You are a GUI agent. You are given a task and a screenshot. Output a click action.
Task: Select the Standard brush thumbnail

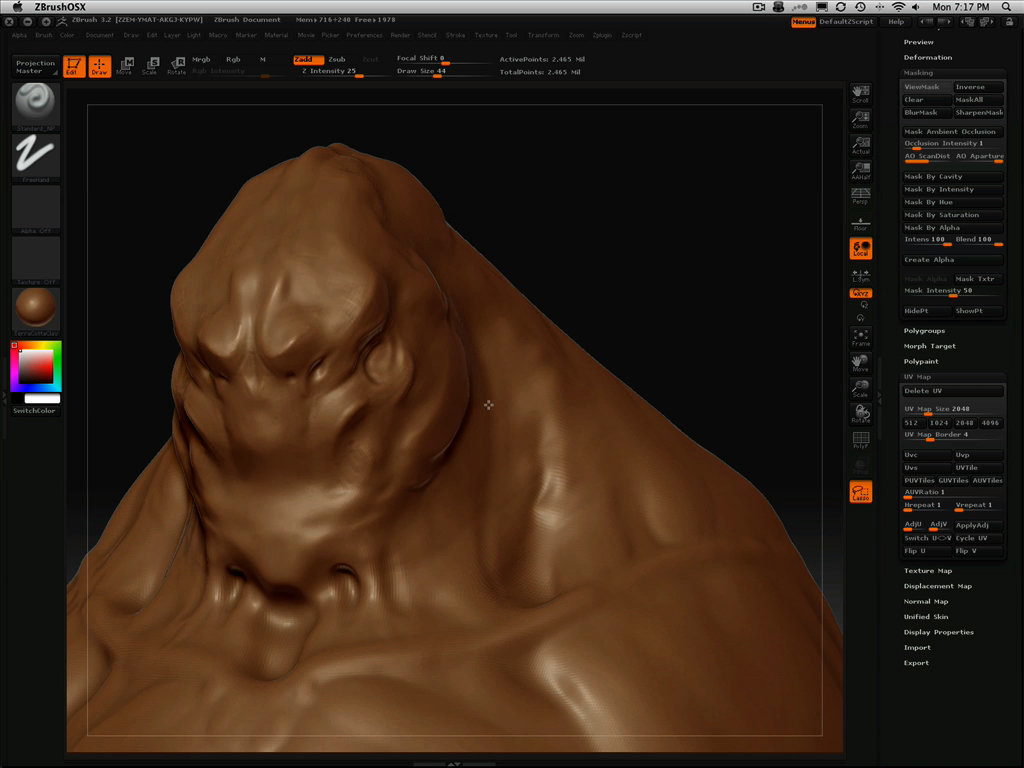[x=36, y=104]
